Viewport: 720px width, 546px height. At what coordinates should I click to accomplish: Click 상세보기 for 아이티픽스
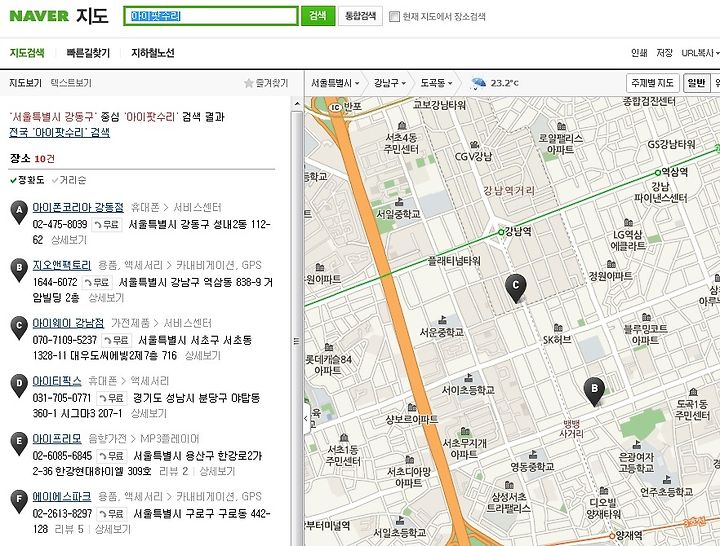click(149, 414)
